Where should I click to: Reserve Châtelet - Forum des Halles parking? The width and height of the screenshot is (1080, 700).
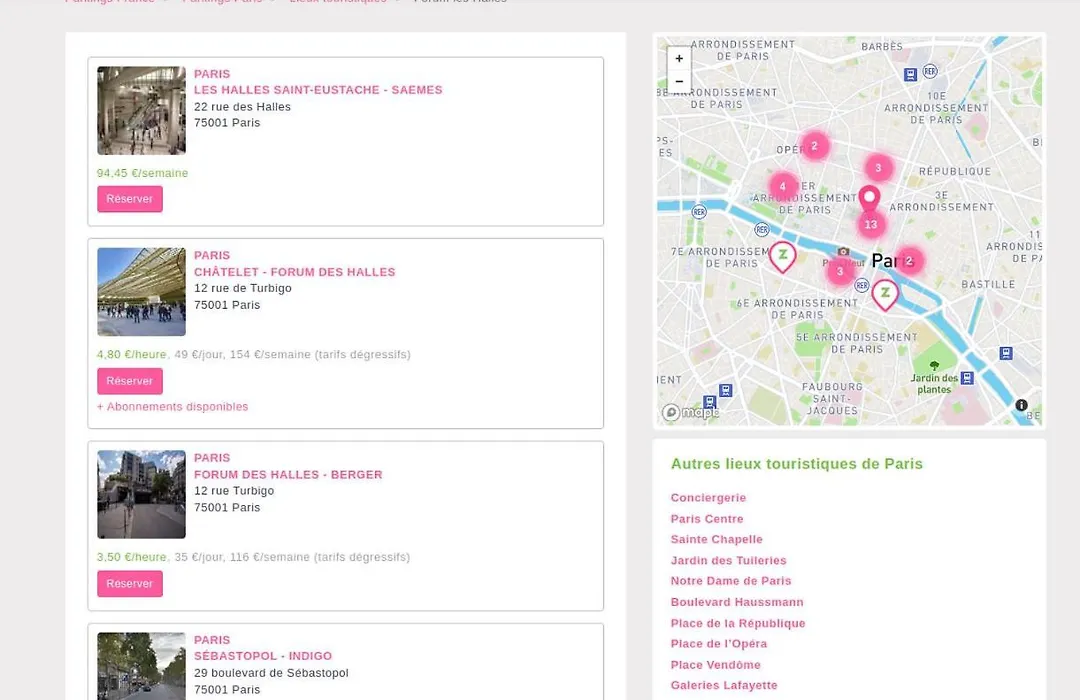point(129,381)
